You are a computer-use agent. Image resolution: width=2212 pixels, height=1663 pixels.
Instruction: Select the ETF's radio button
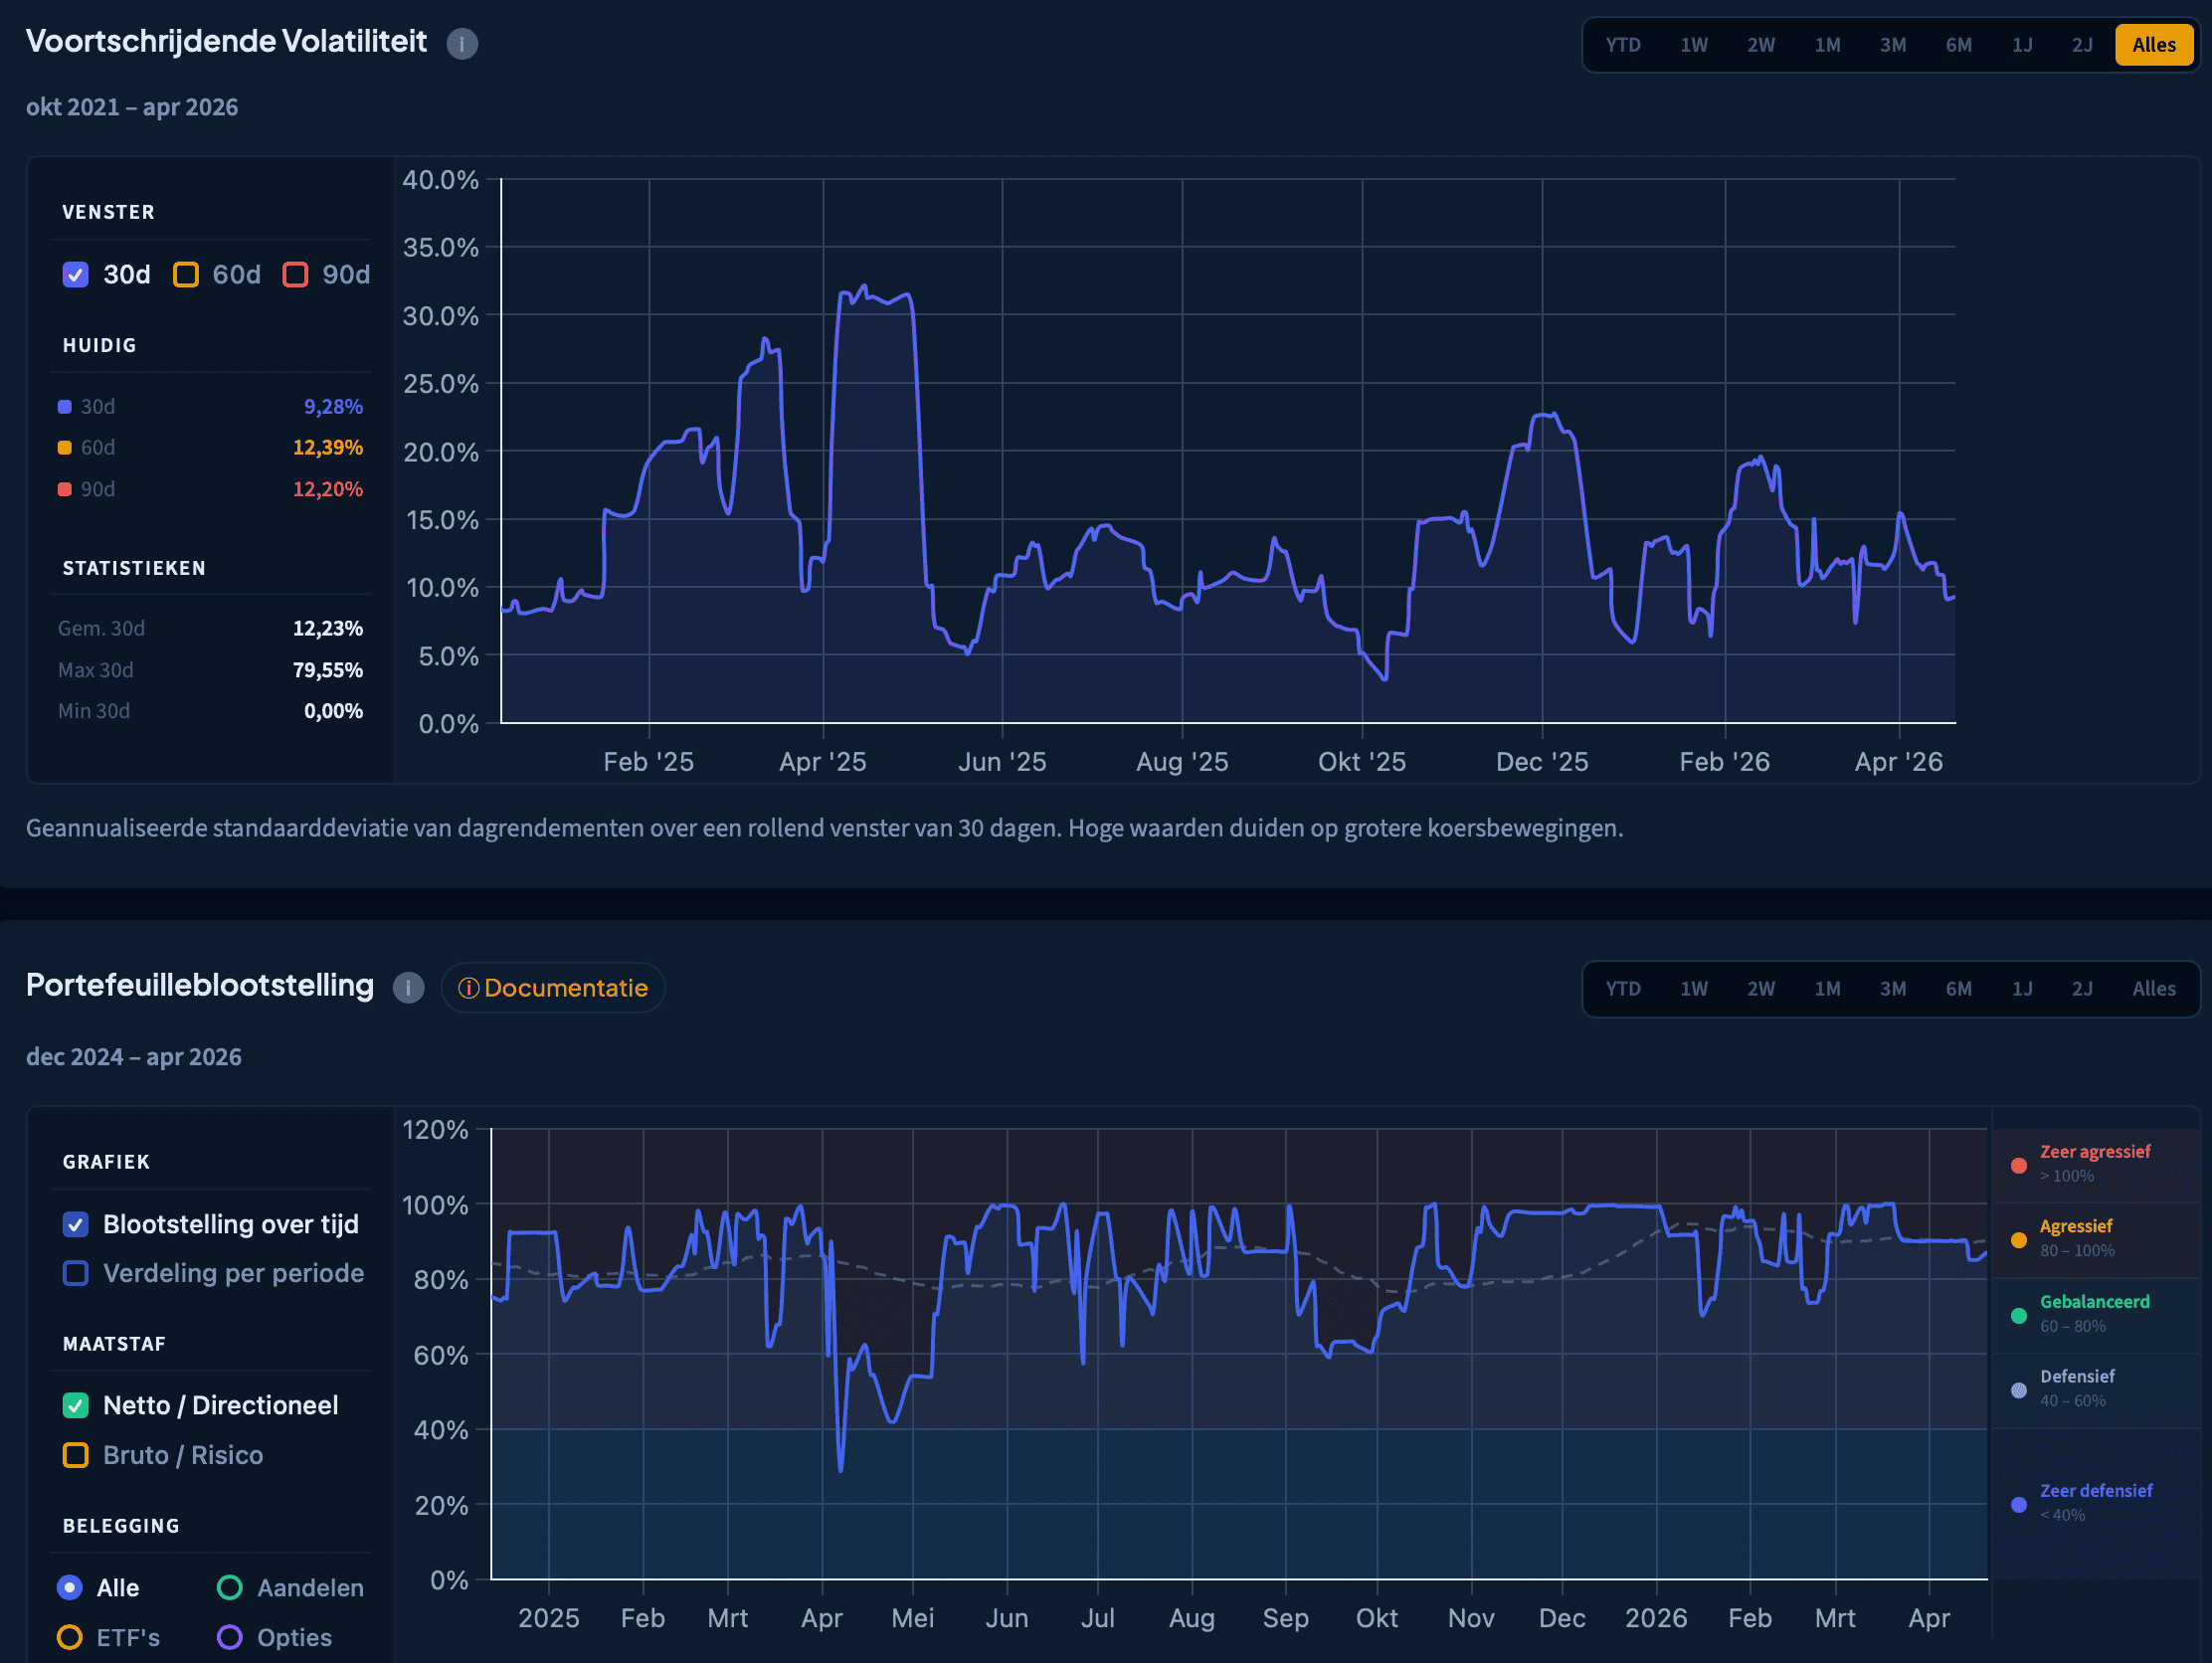coord(70,1637)
